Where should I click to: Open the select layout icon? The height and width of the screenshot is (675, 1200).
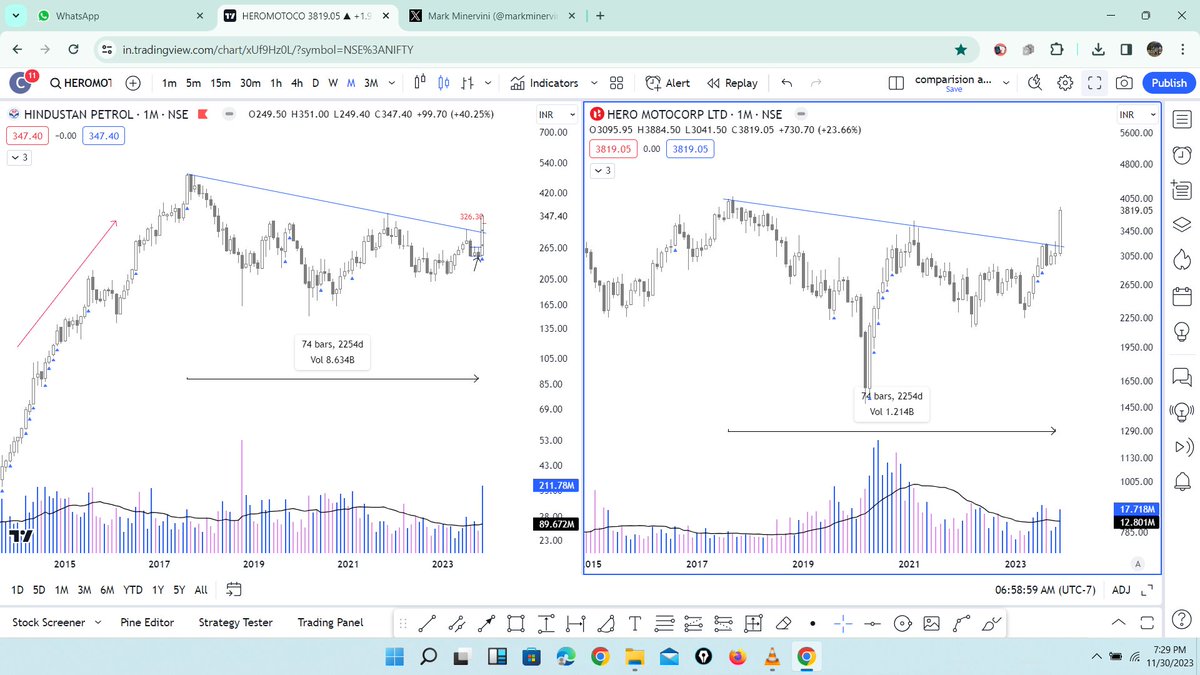pyautogui.click(x=896, y=83)
